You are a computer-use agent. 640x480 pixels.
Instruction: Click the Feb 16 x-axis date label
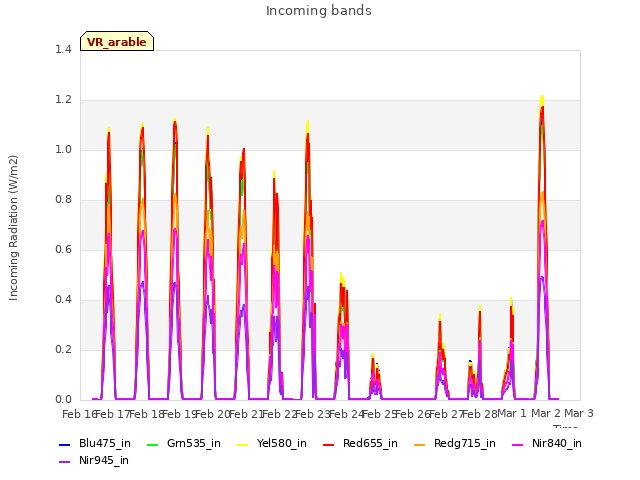point(78,414)
